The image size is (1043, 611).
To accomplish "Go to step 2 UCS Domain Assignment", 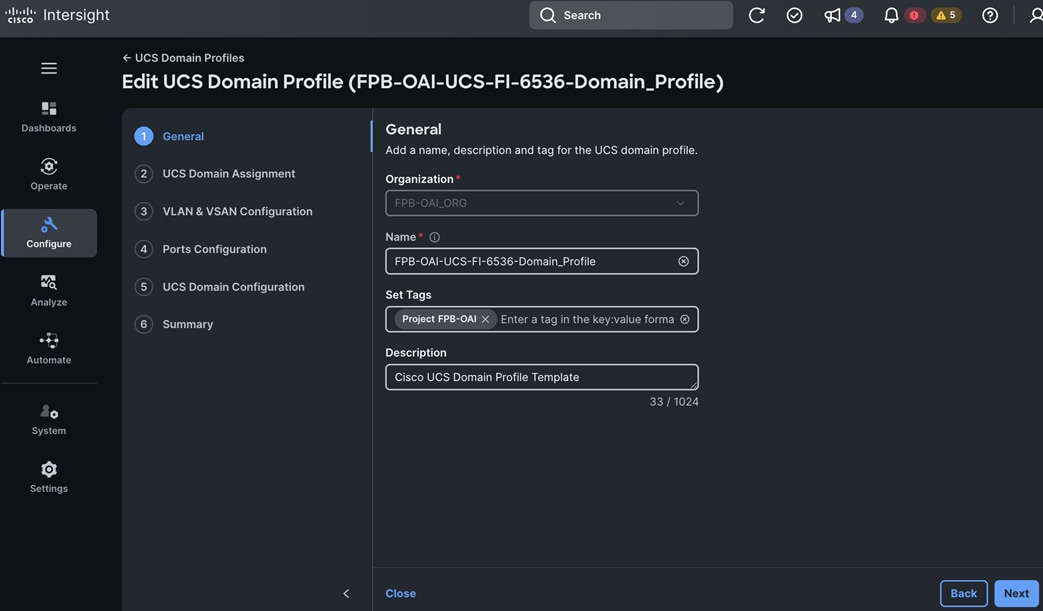I will pyautogui.click(x=215, y=174).
